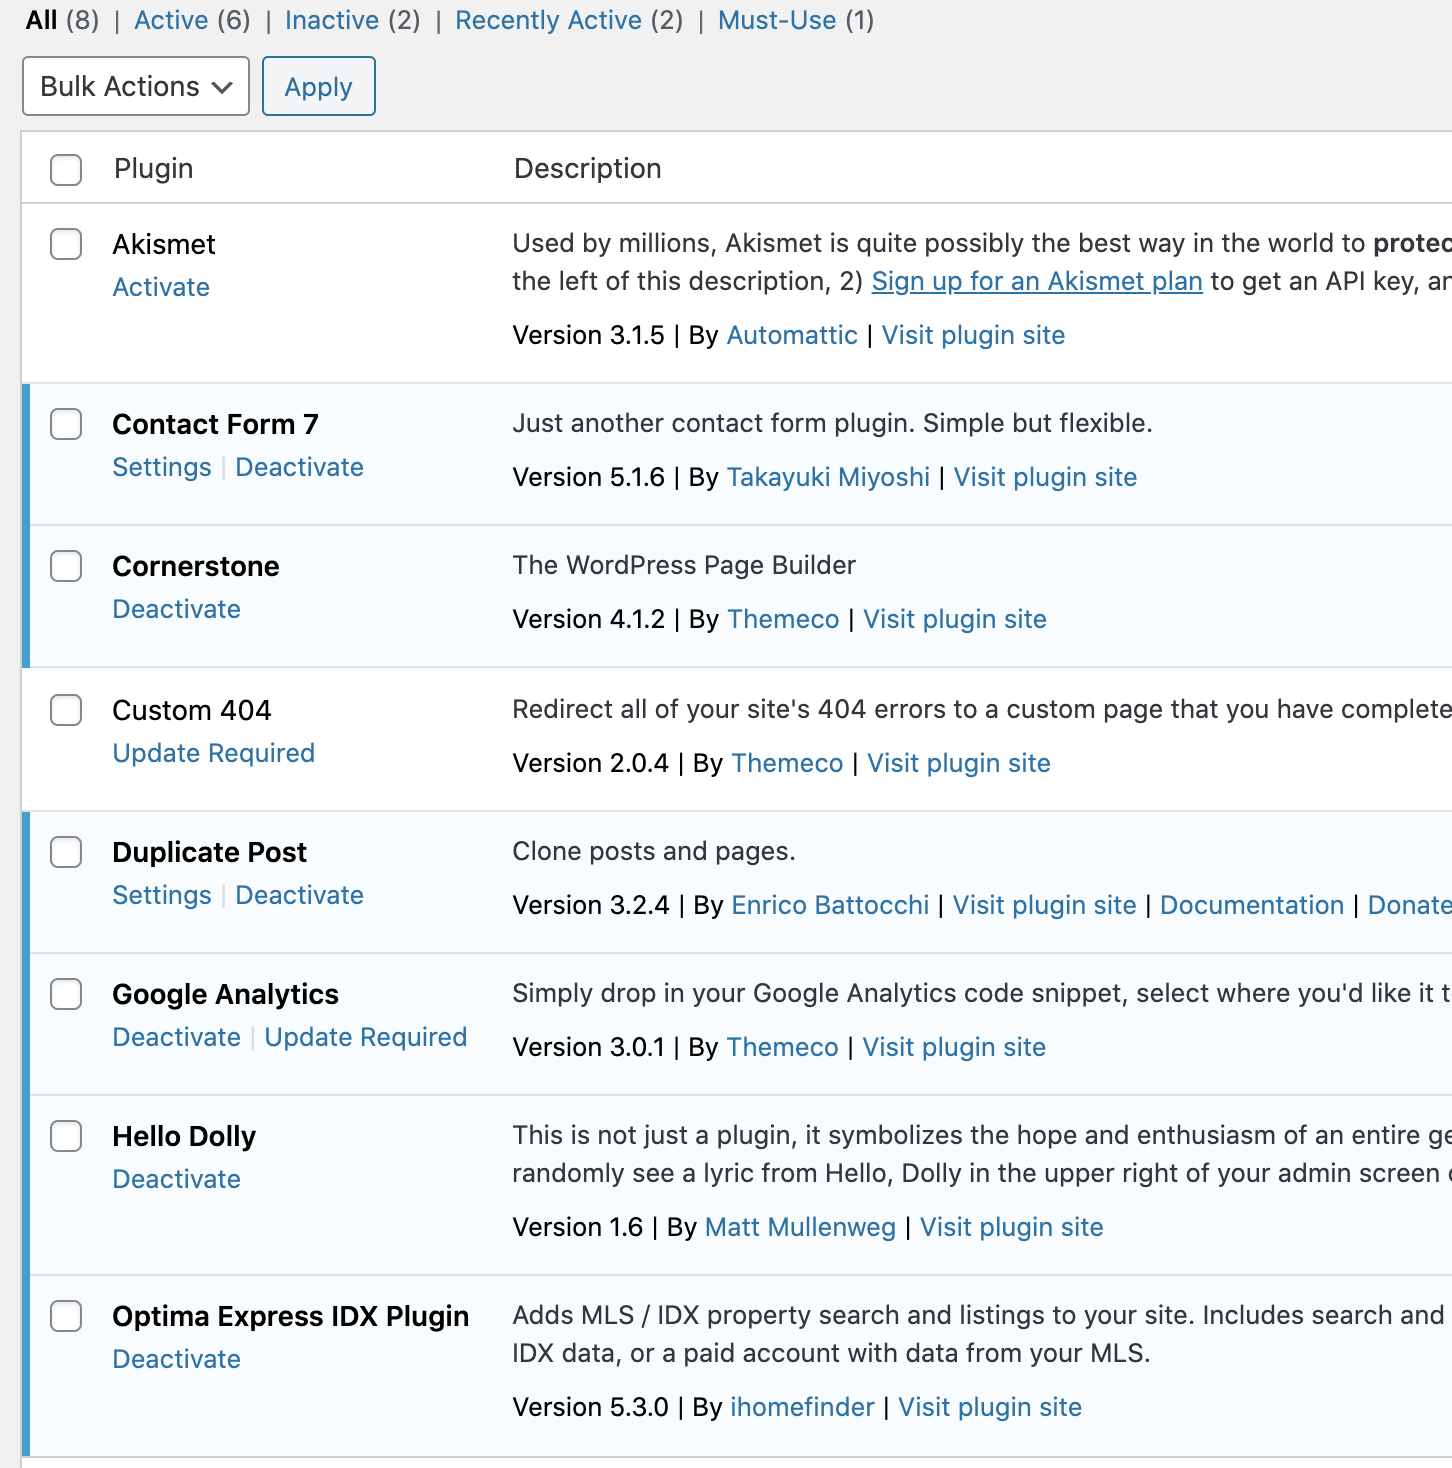The width and height of the screenshot is (1452, 1468).
Task: Check the Duplicate Post checkbox
Action: tap(66, 851)
